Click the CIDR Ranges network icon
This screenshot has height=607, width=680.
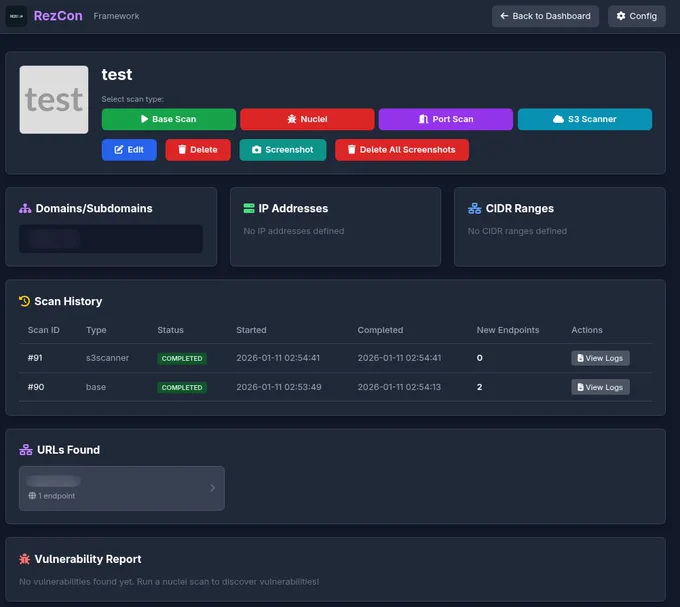point(474,209)
